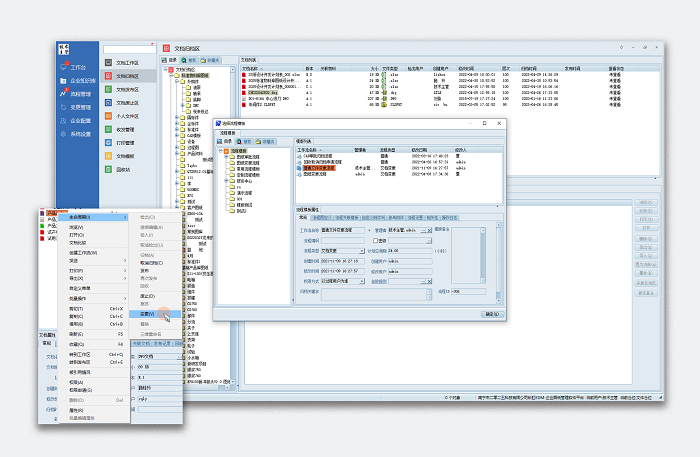The image size is (700, 457).
Task: Switch to 操作日志 tab in template properties
Action: (449, 218)
